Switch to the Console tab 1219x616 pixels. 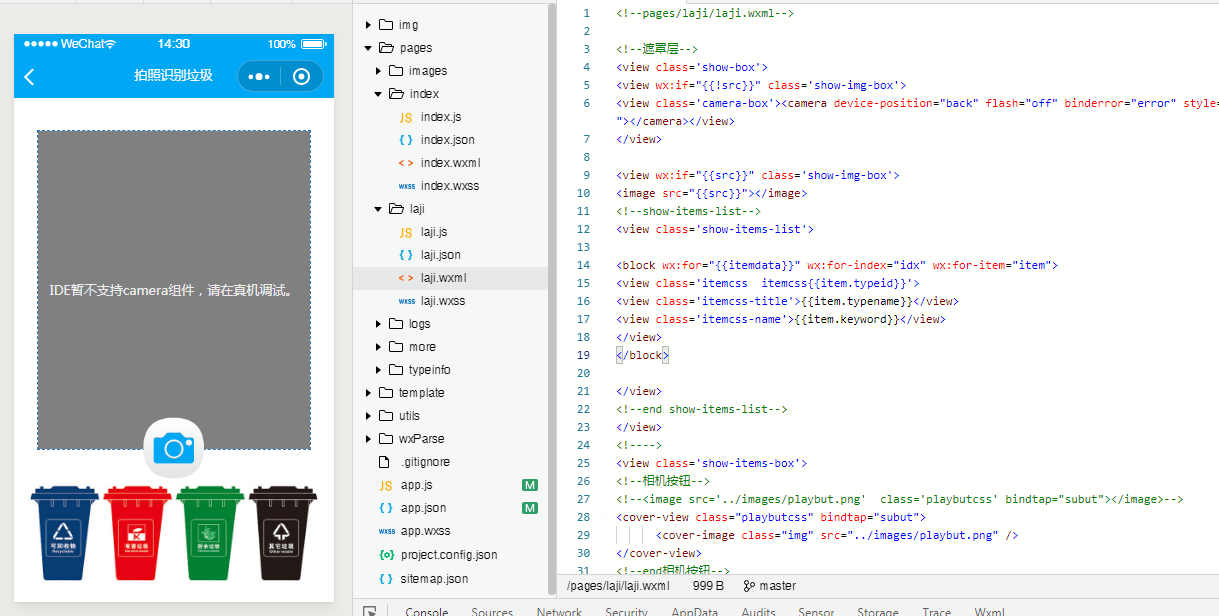pos(427,611)
